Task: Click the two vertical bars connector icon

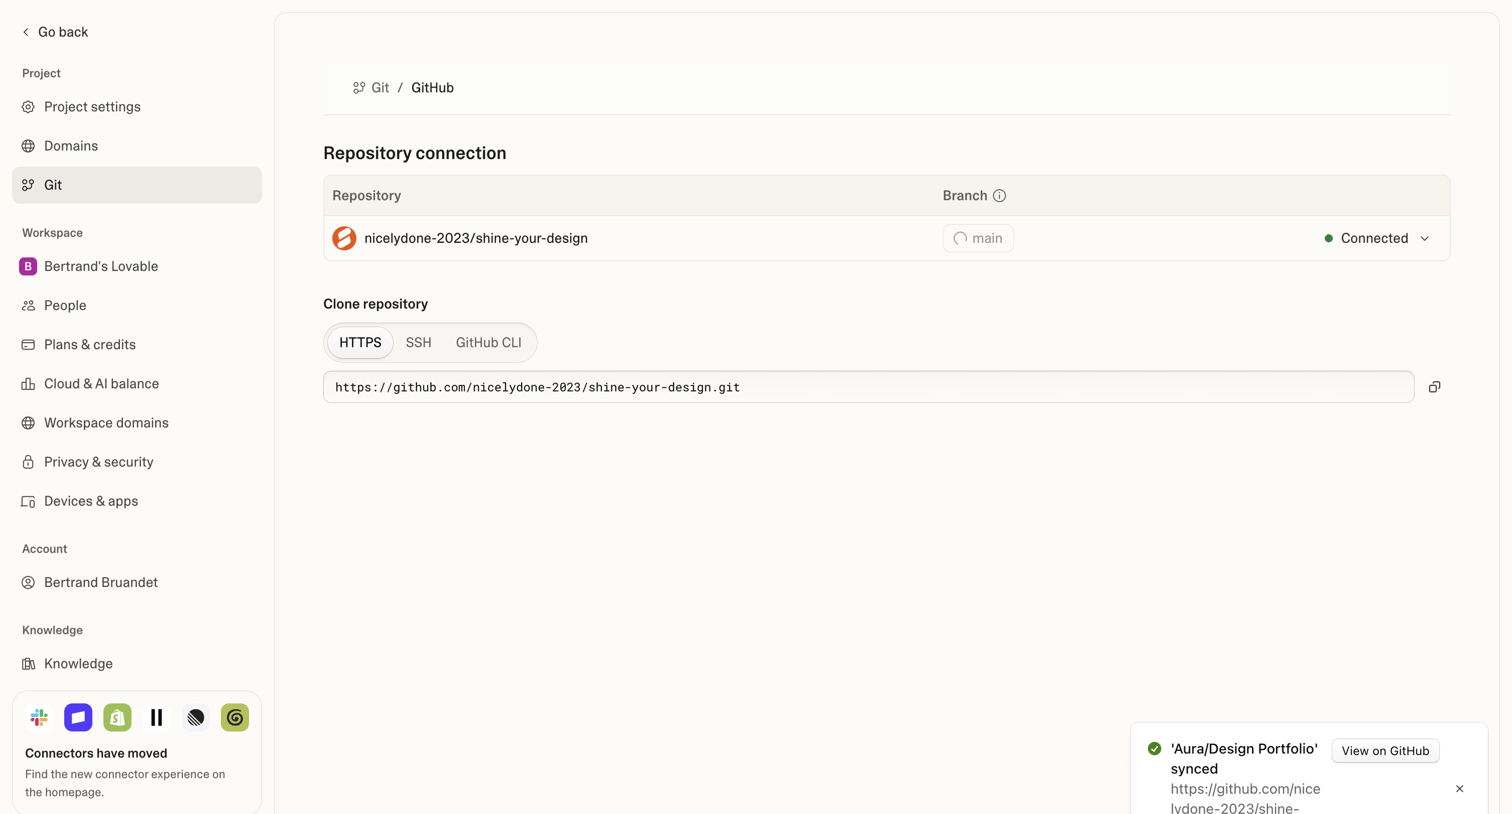Action: point(156,717)
